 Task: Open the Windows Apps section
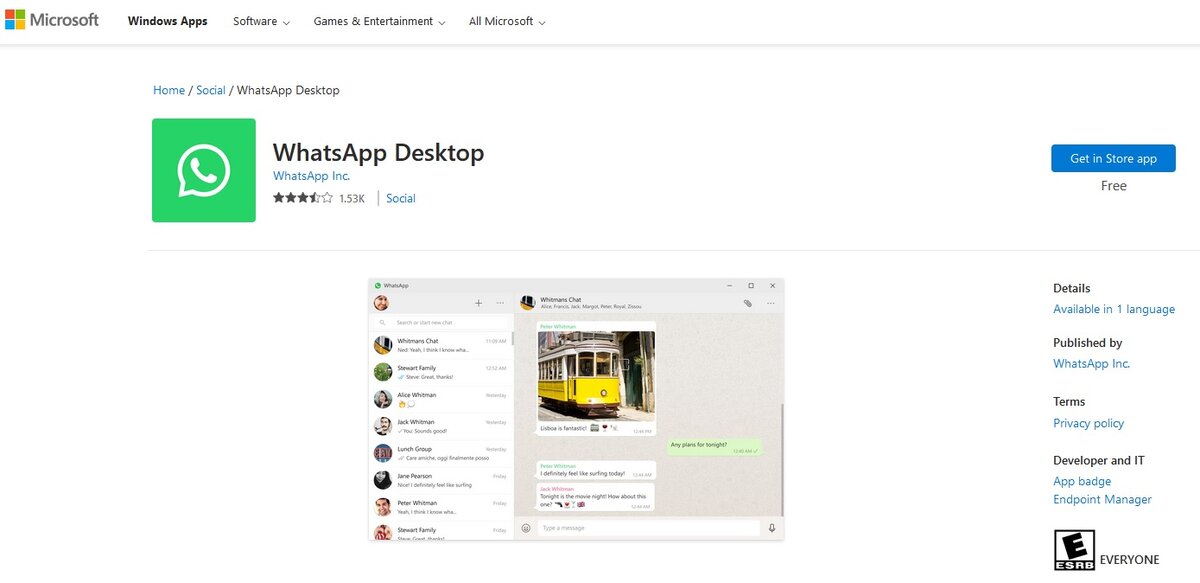click(168, 21)
